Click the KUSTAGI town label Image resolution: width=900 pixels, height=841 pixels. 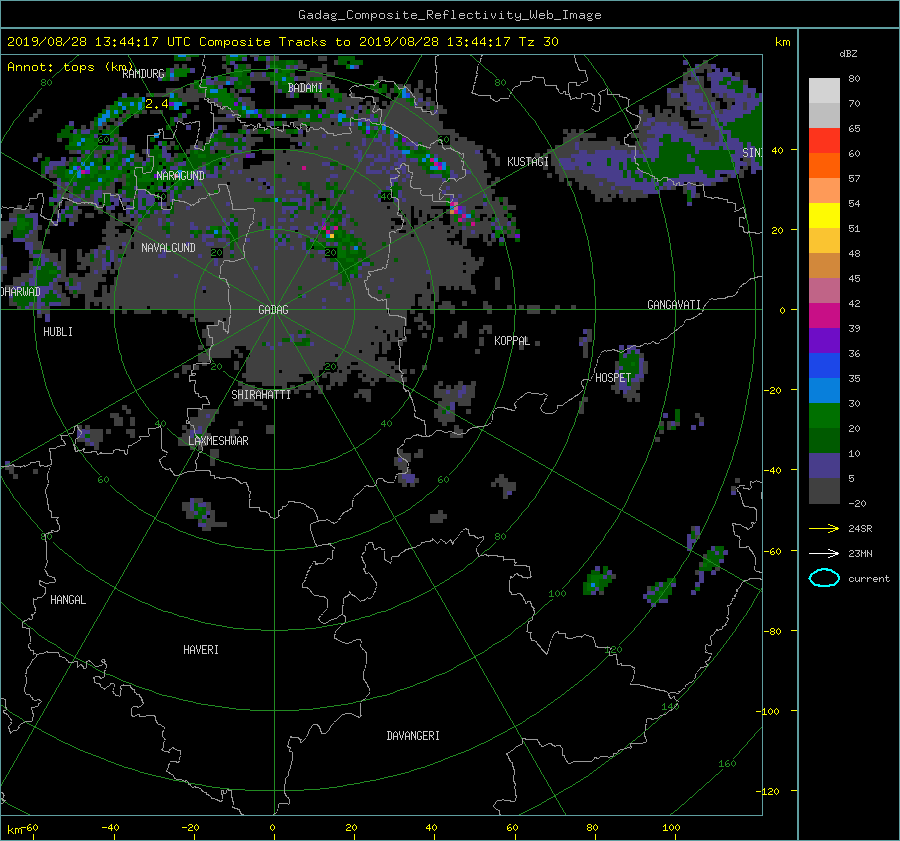[527, 162]
